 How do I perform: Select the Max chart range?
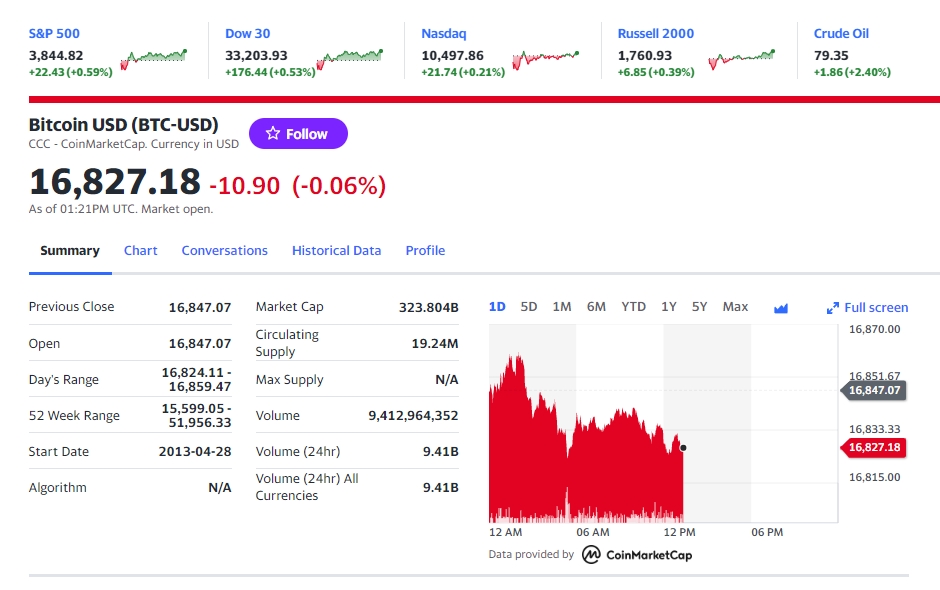(x=735, y=307)
